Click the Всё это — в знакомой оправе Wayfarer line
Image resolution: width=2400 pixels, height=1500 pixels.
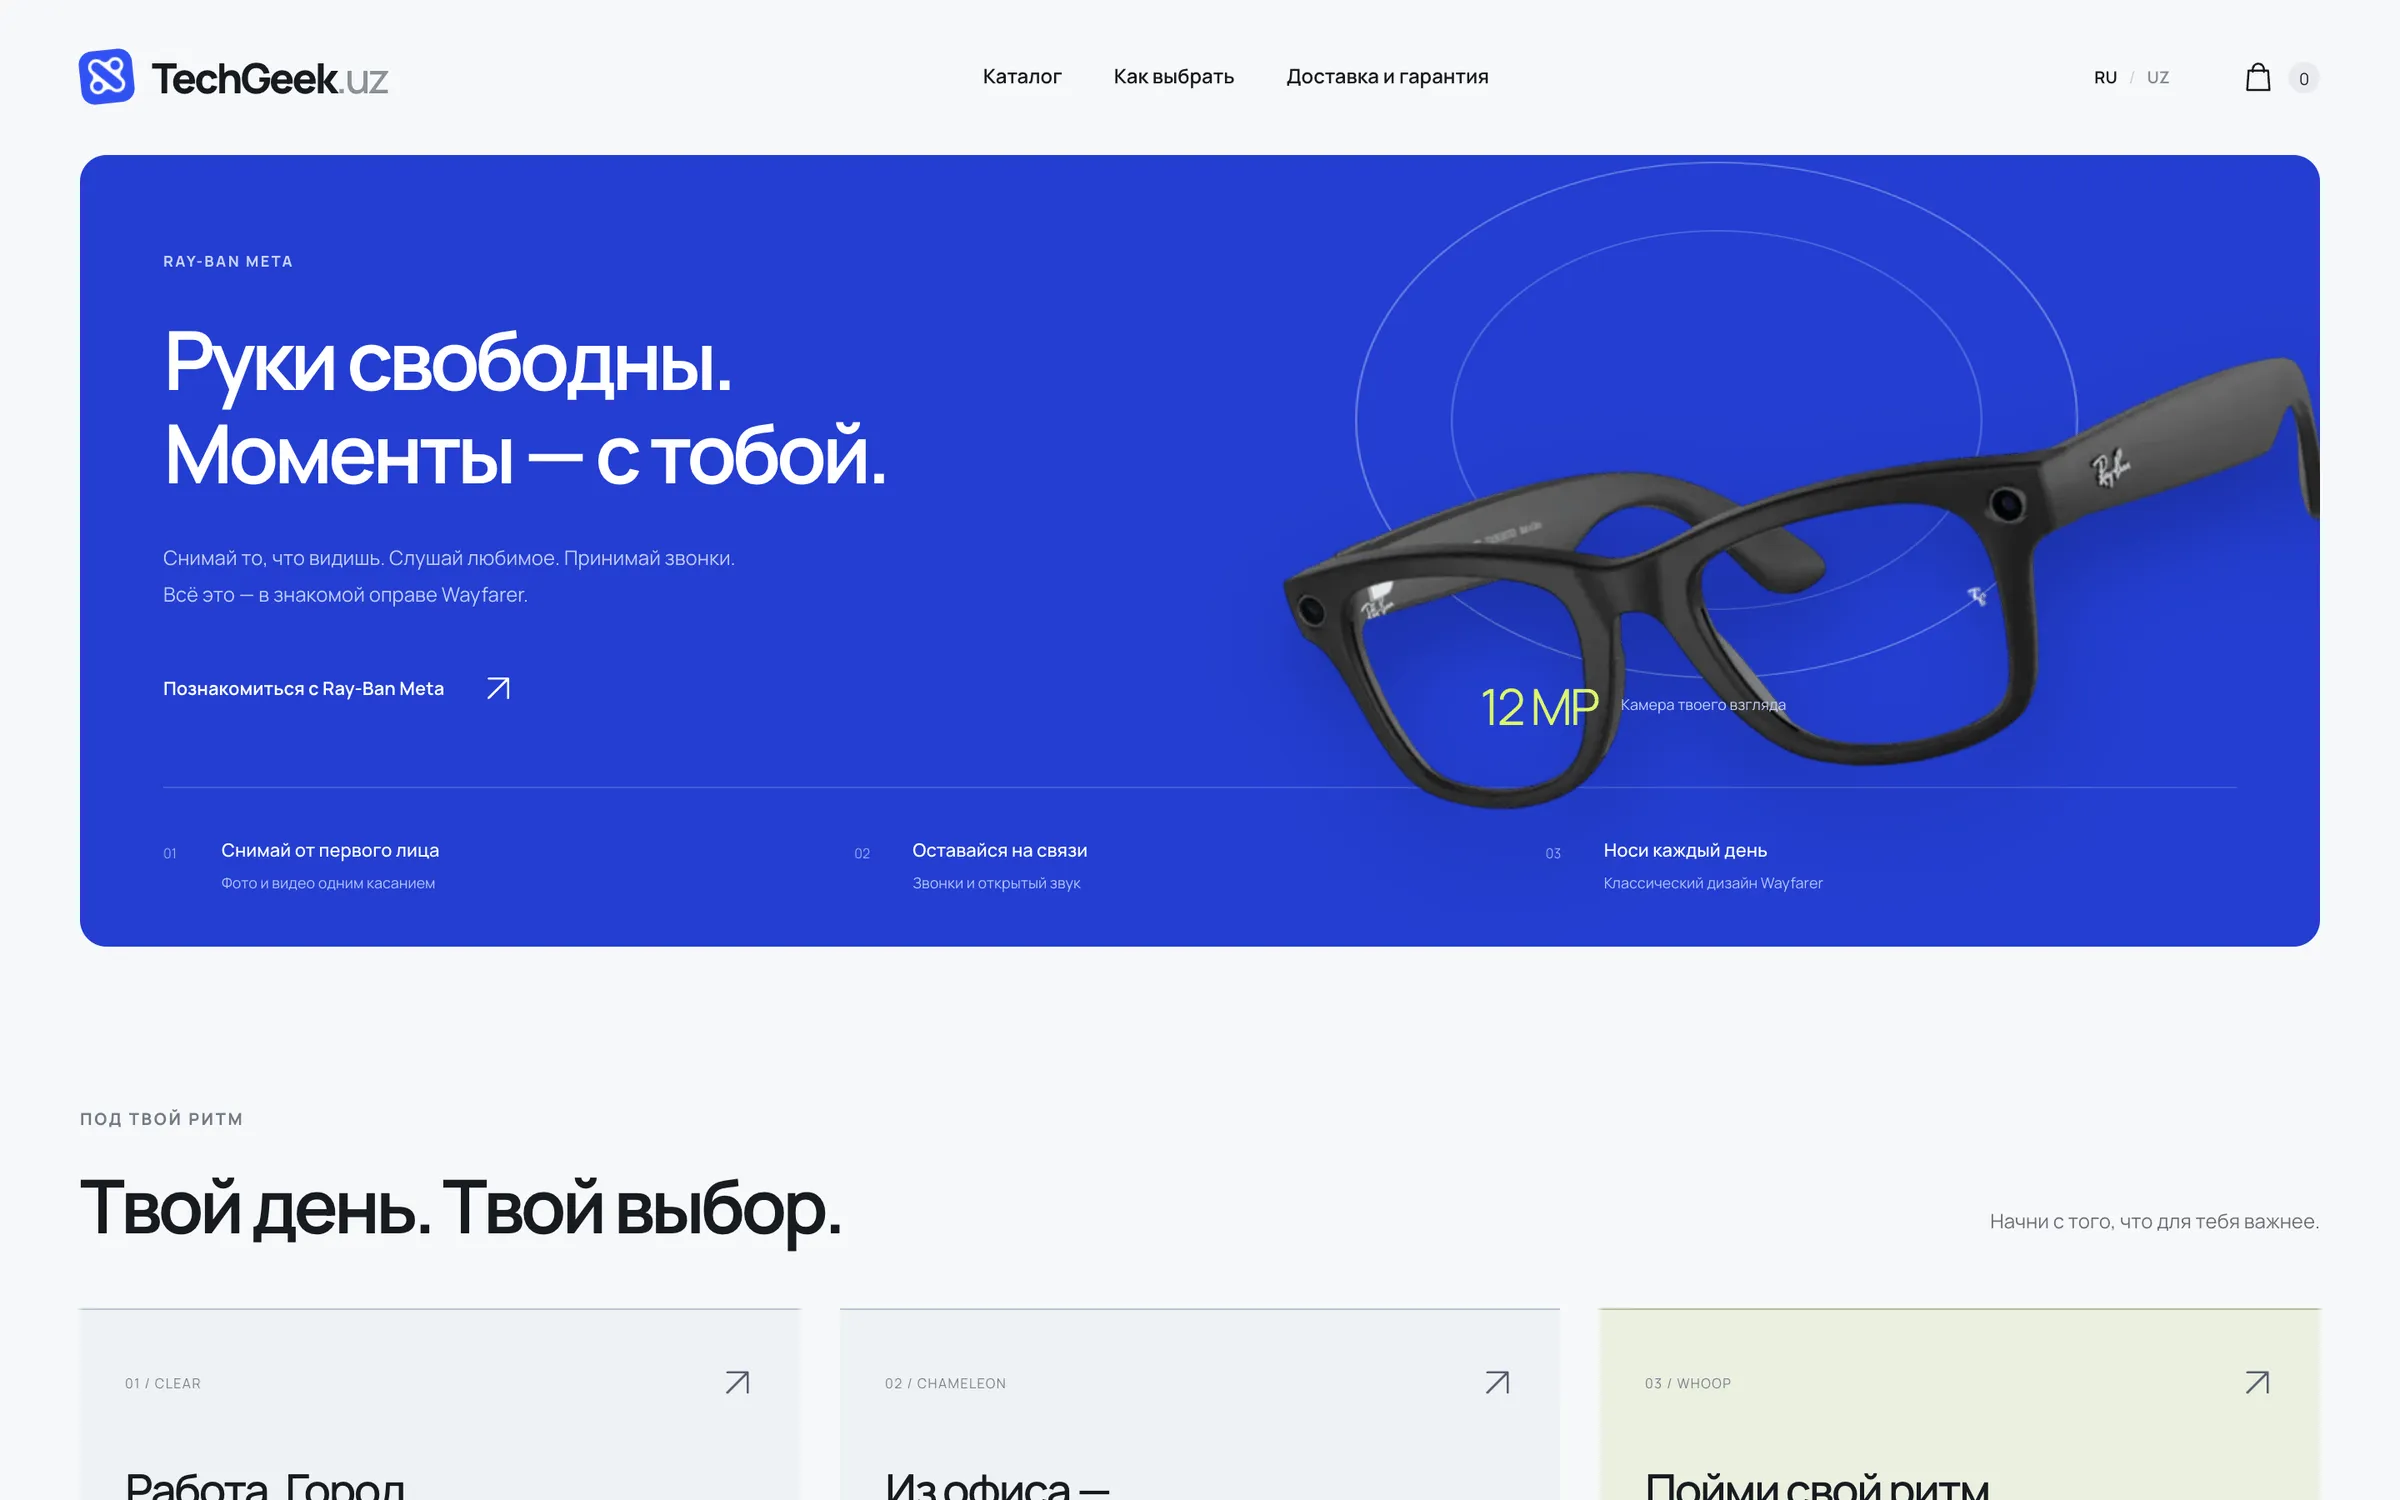345,594
